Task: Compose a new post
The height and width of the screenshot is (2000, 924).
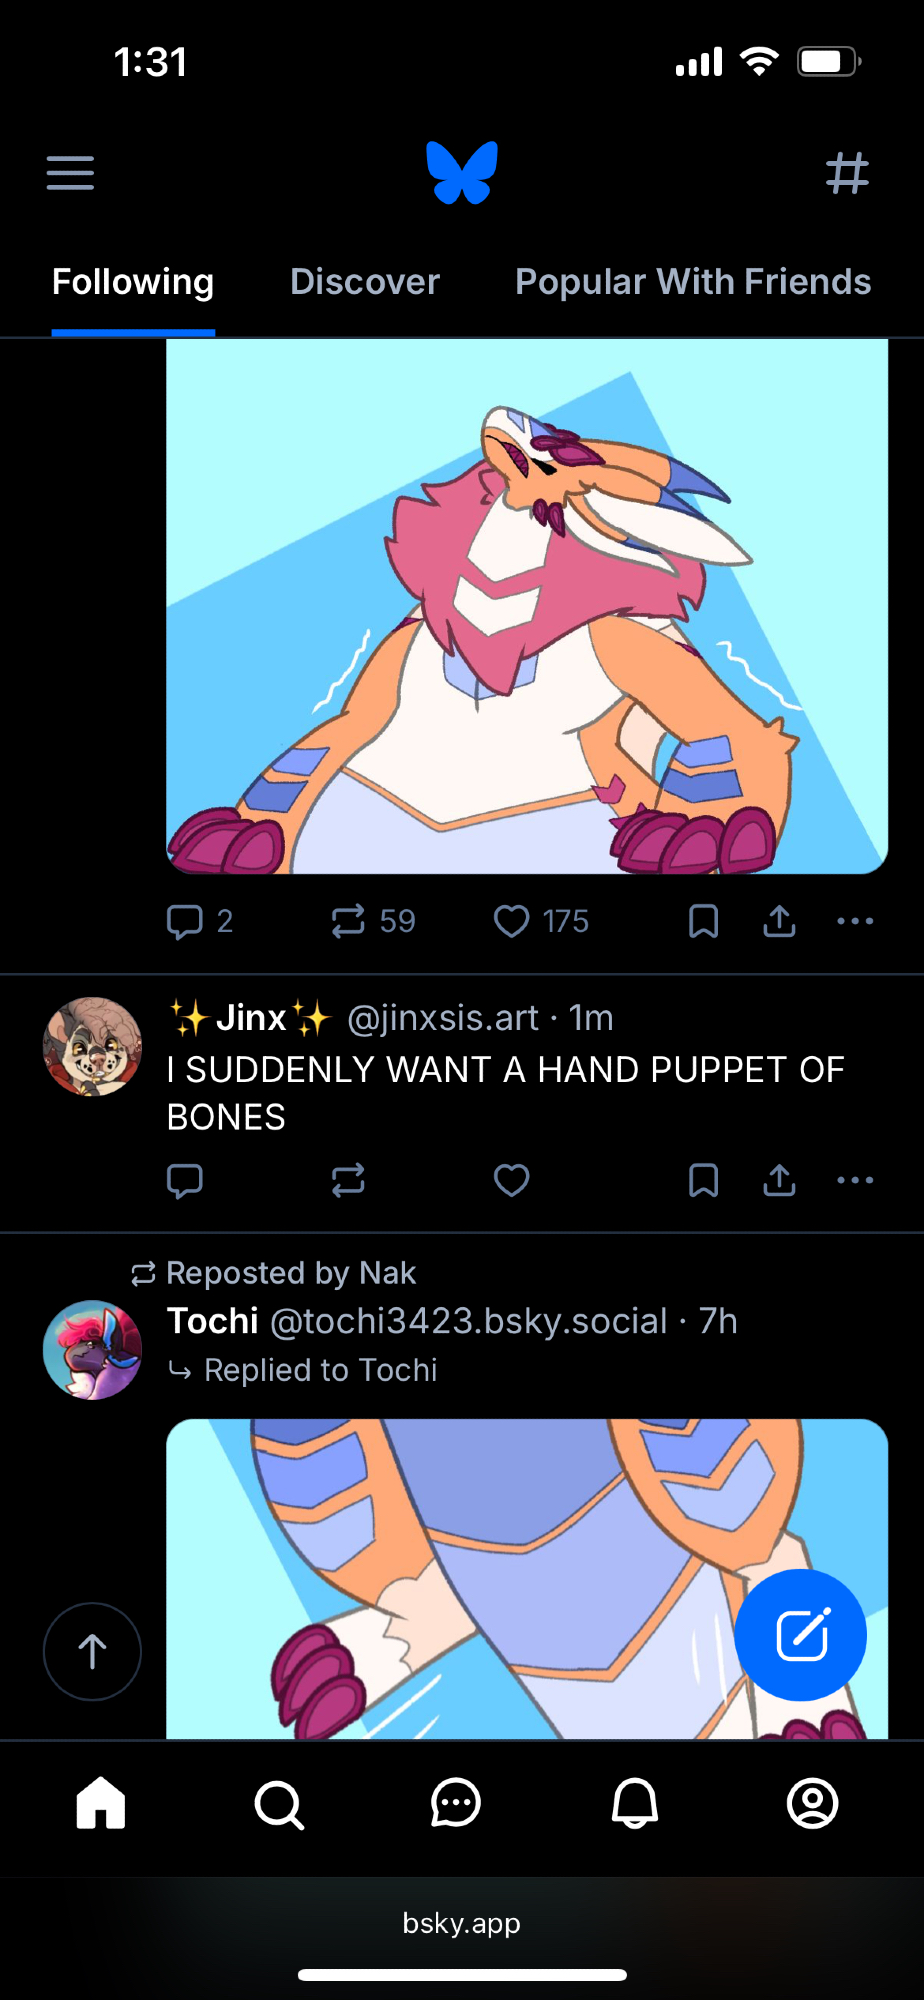Action: [800, 1635]
